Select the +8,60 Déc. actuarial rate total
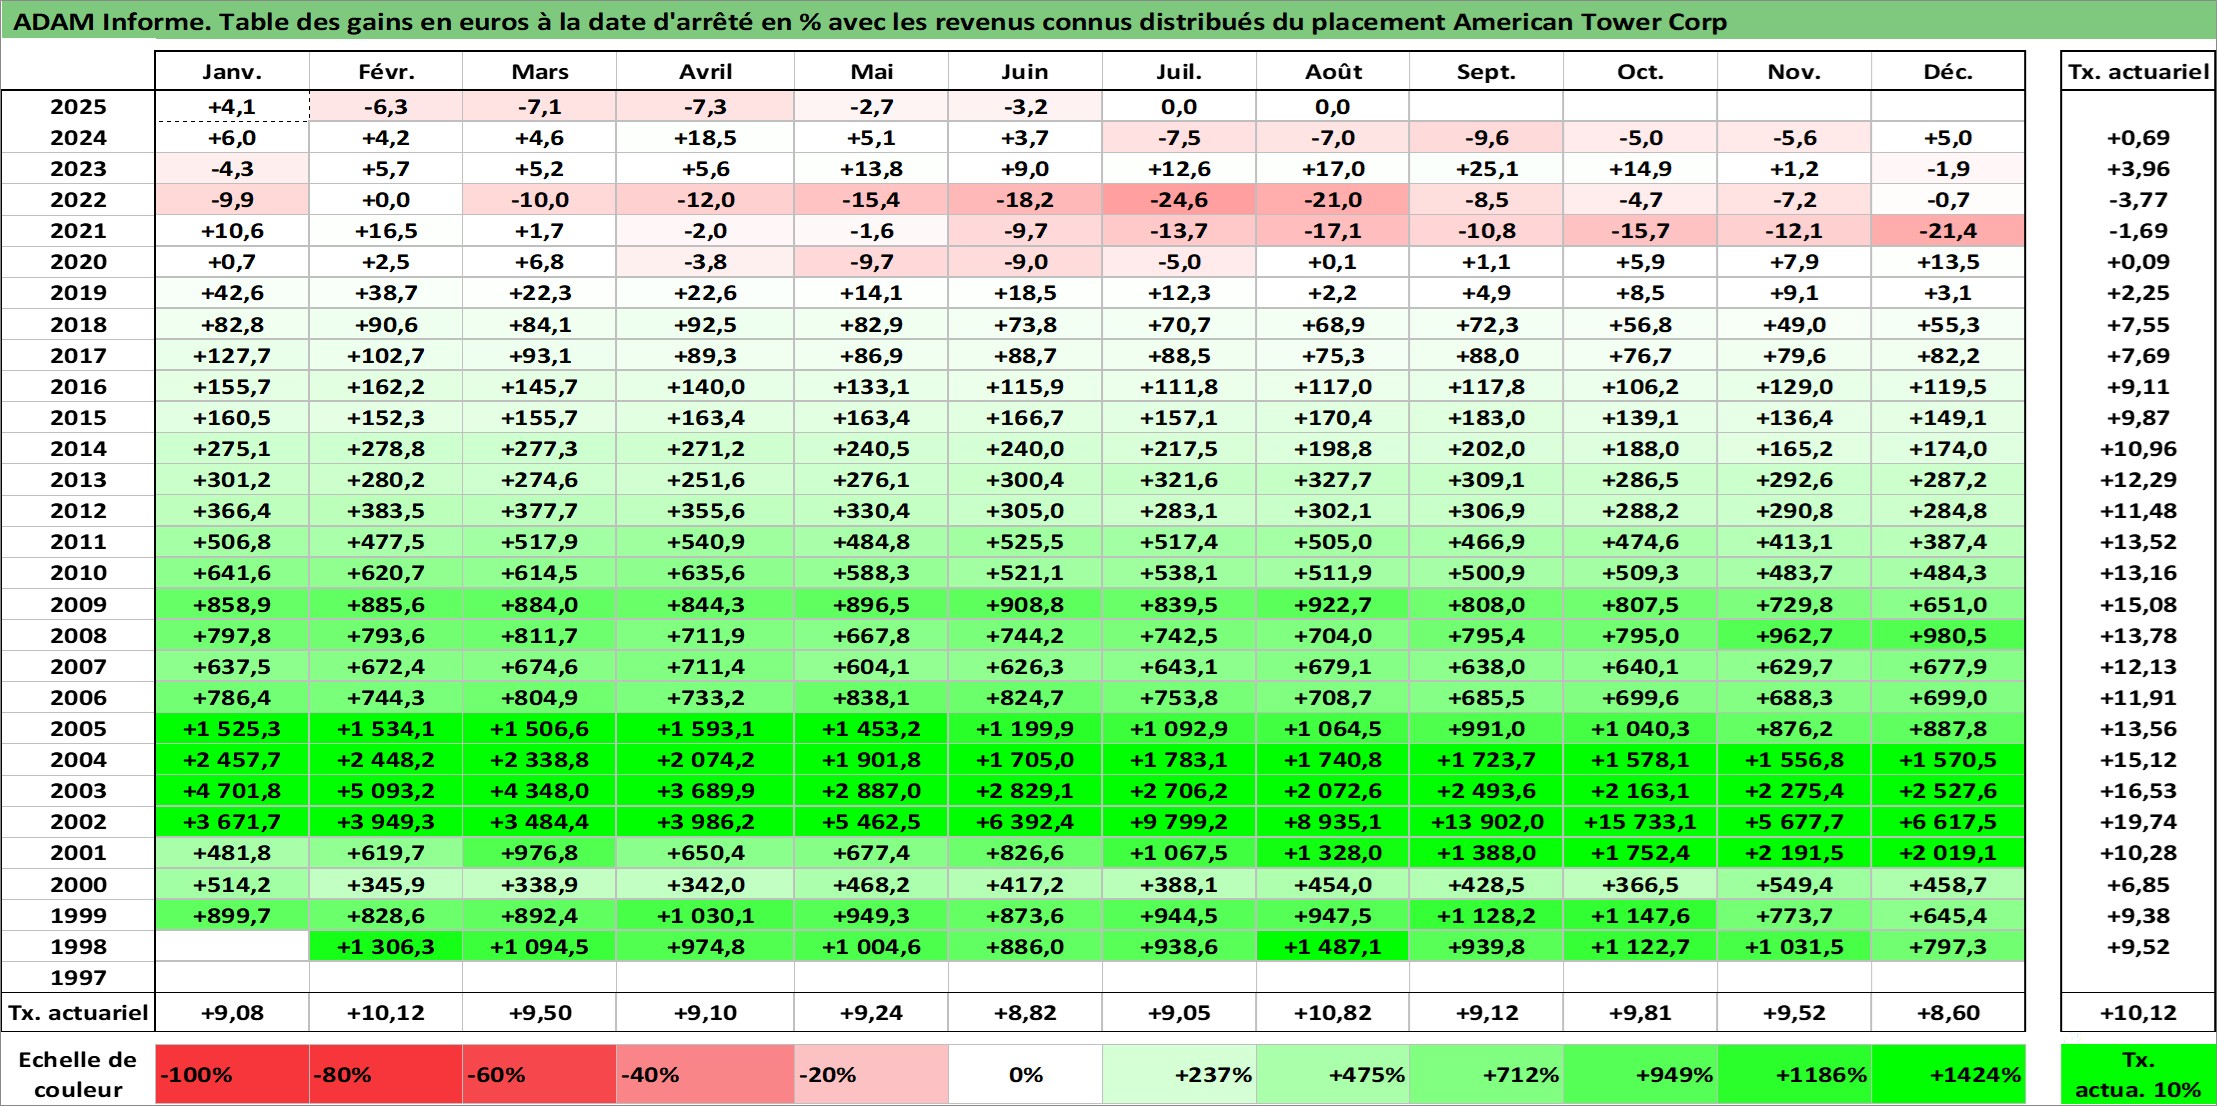Image resolution: width=2217 pixels, height=1106 pixels. click(1948, 1013)
